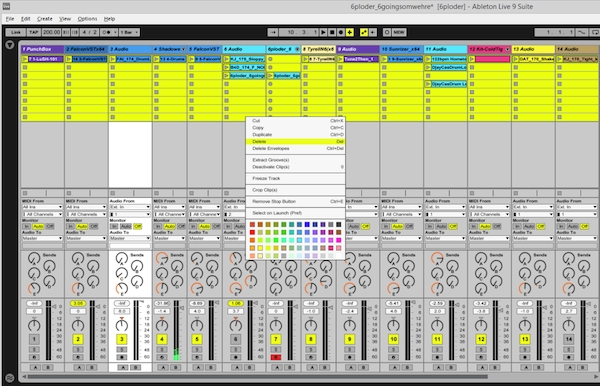Arm track 4 with its record button
Screen dimensions: 600x386
[x=162, y=357]
